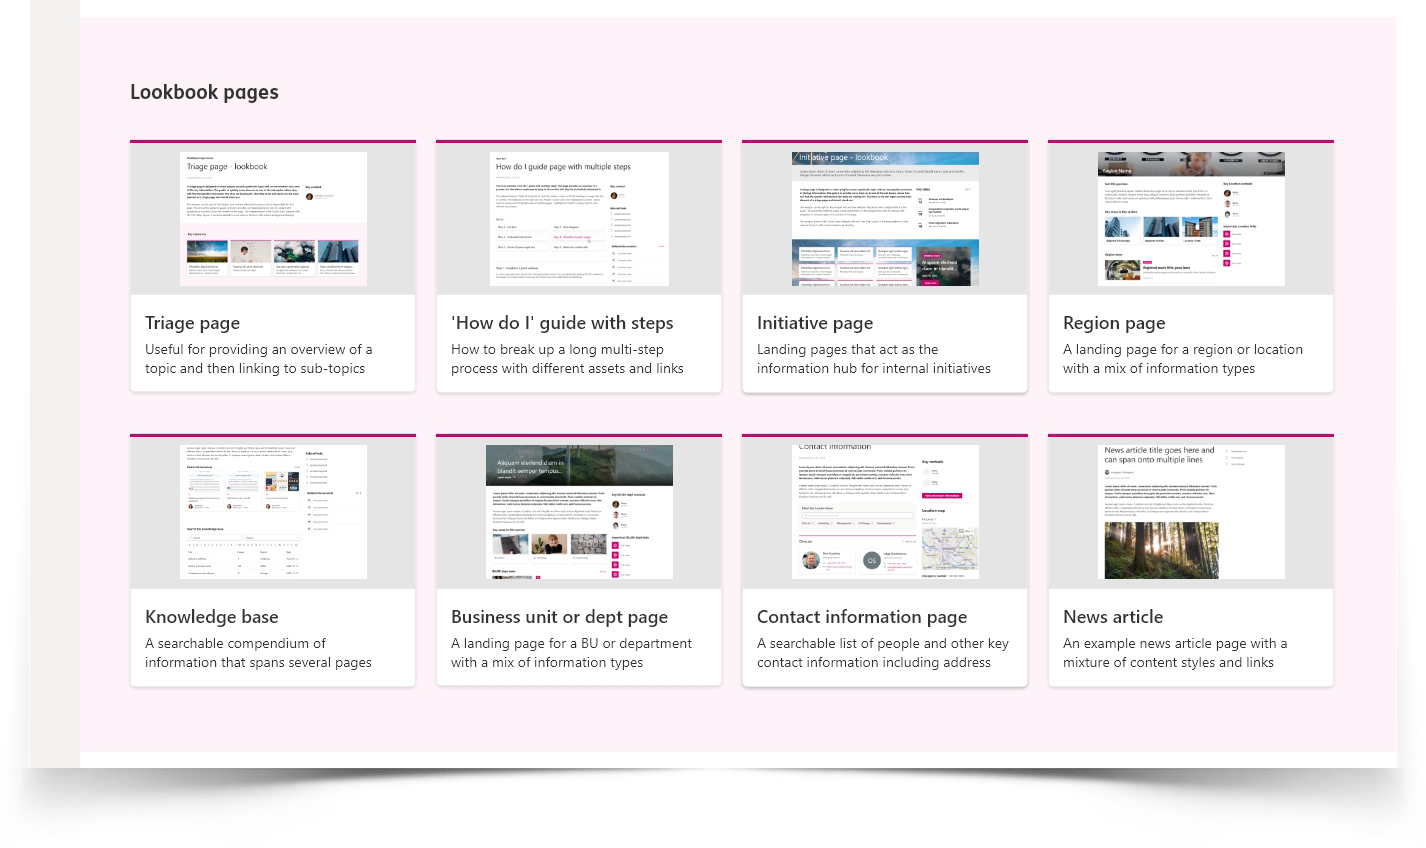Open the News article thumbnail preview
The width and height of the screenshot is (1426, 848).
(1191, 512)
